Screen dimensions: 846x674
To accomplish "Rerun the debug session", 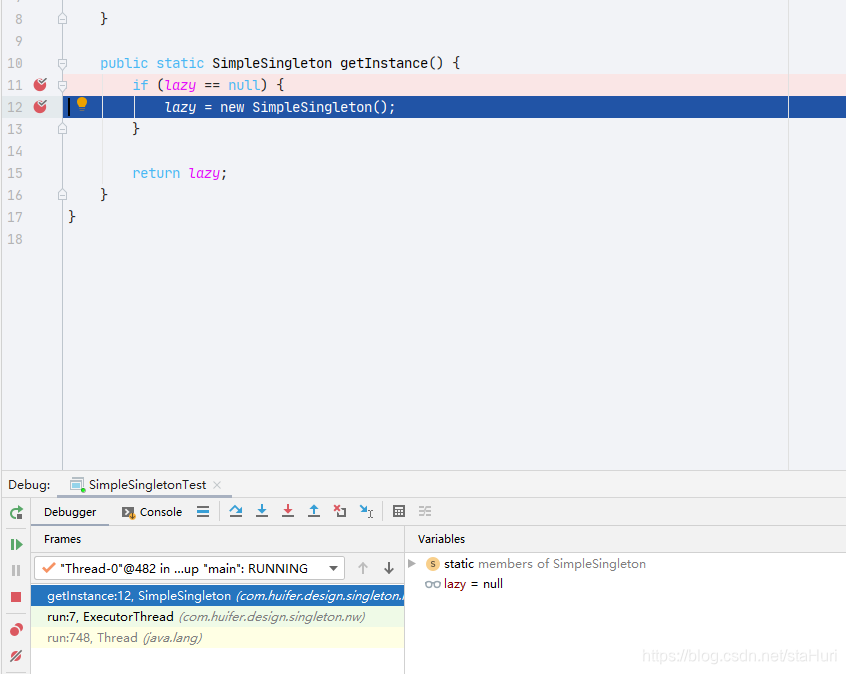I will [x=16, y=512].
